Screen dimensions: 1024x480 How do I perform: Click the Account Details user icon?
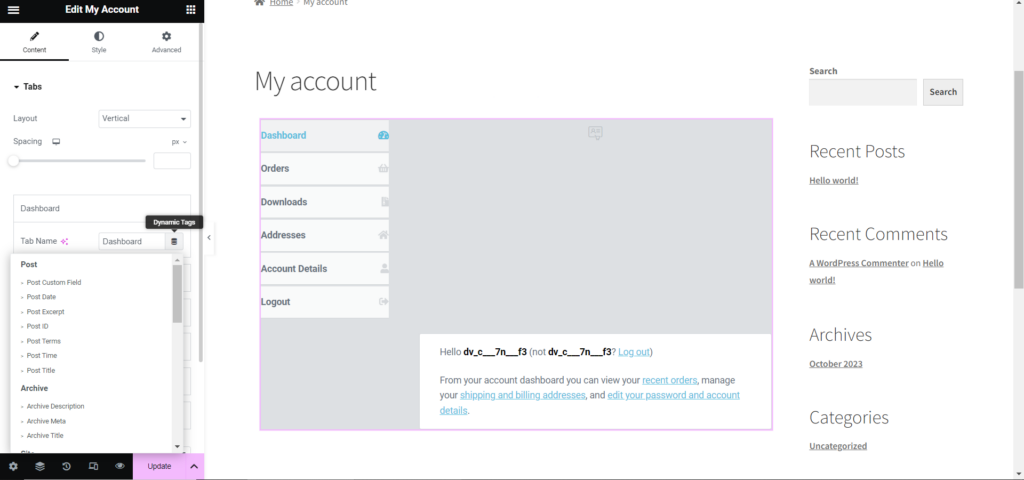click(385, 268)
